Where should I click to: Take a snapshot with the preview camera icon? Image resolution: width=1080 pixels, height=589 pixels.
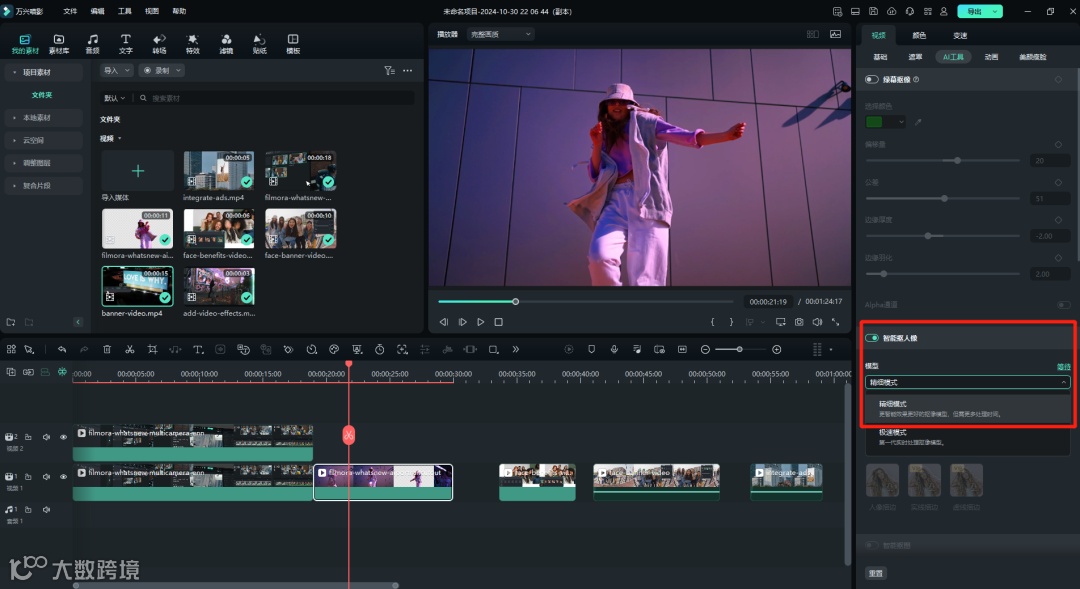click(798, 322)
